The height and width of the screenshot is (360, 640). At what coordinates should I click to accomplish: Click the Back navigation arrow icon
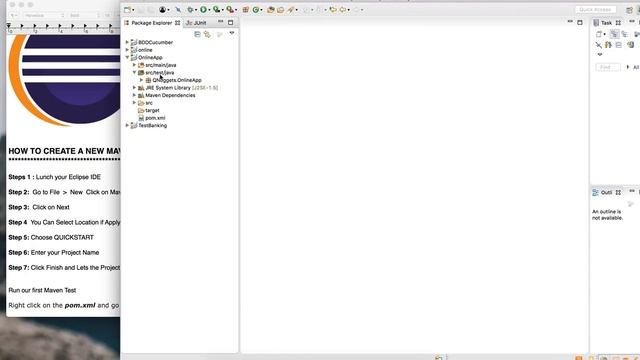[343, 9]
